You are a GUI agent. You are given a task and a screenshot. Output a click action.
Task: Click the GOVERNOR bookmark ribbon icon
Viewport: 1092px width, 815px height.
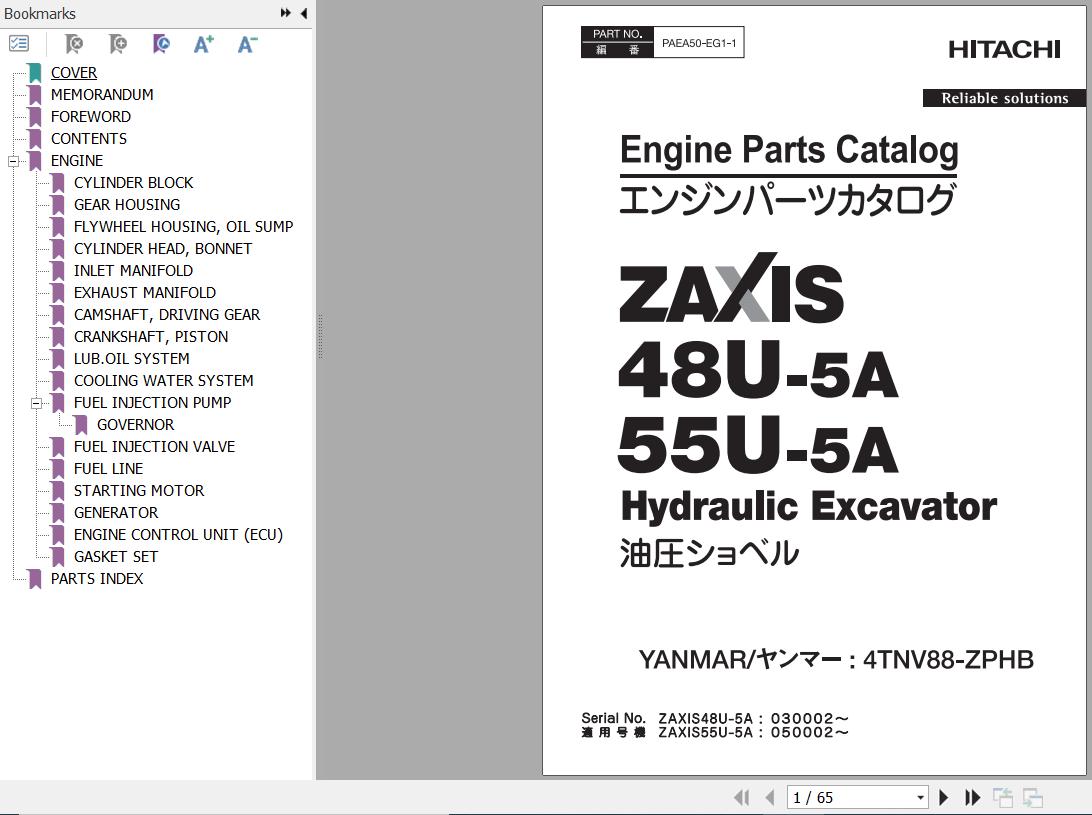pos(81,425)
